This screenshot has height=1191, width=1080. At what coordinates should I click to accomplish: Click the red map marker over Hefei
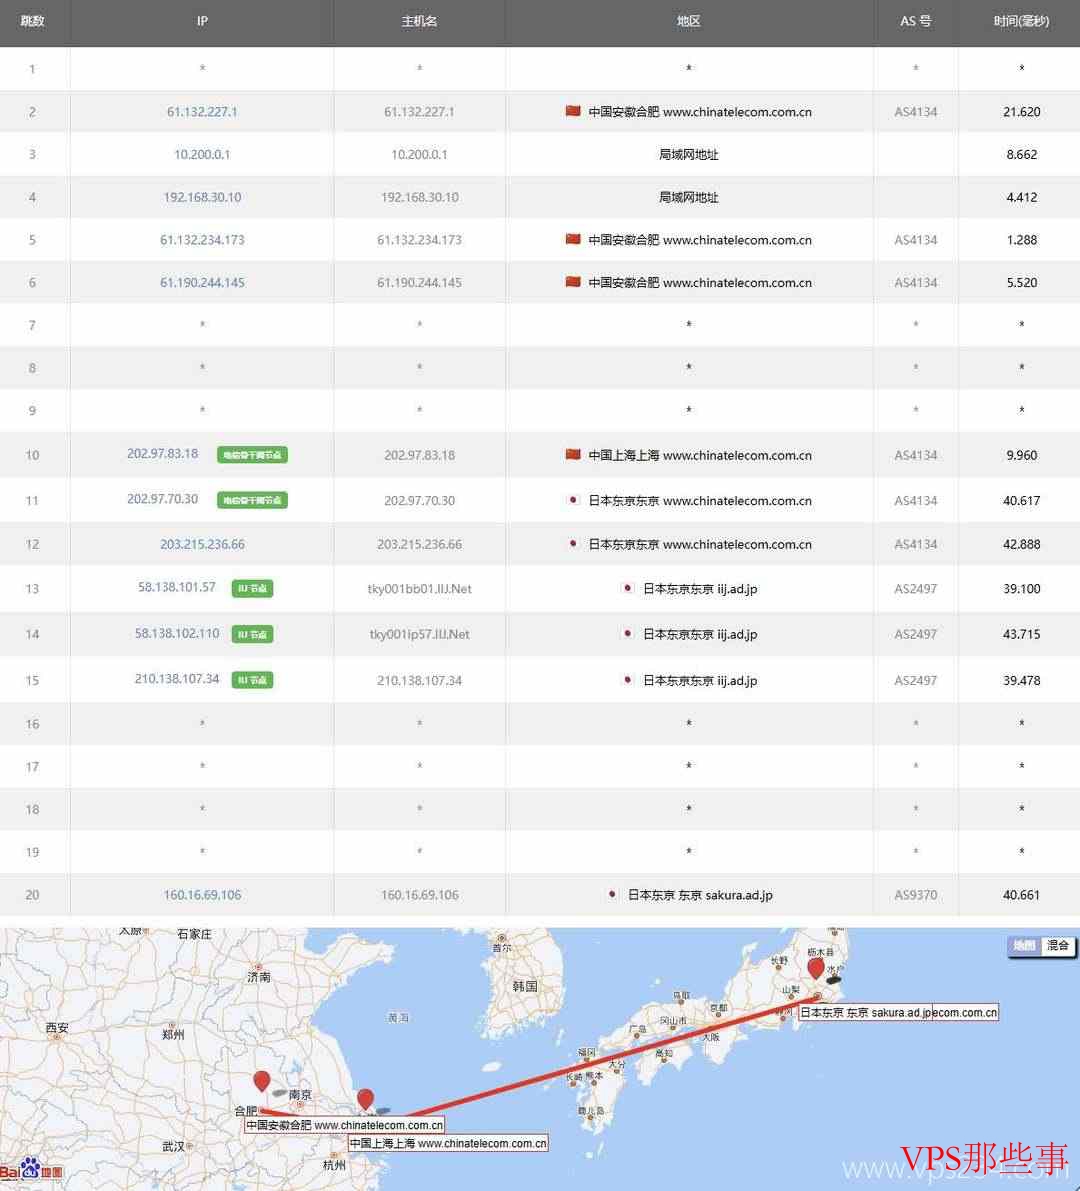(x=261, y=1081)
